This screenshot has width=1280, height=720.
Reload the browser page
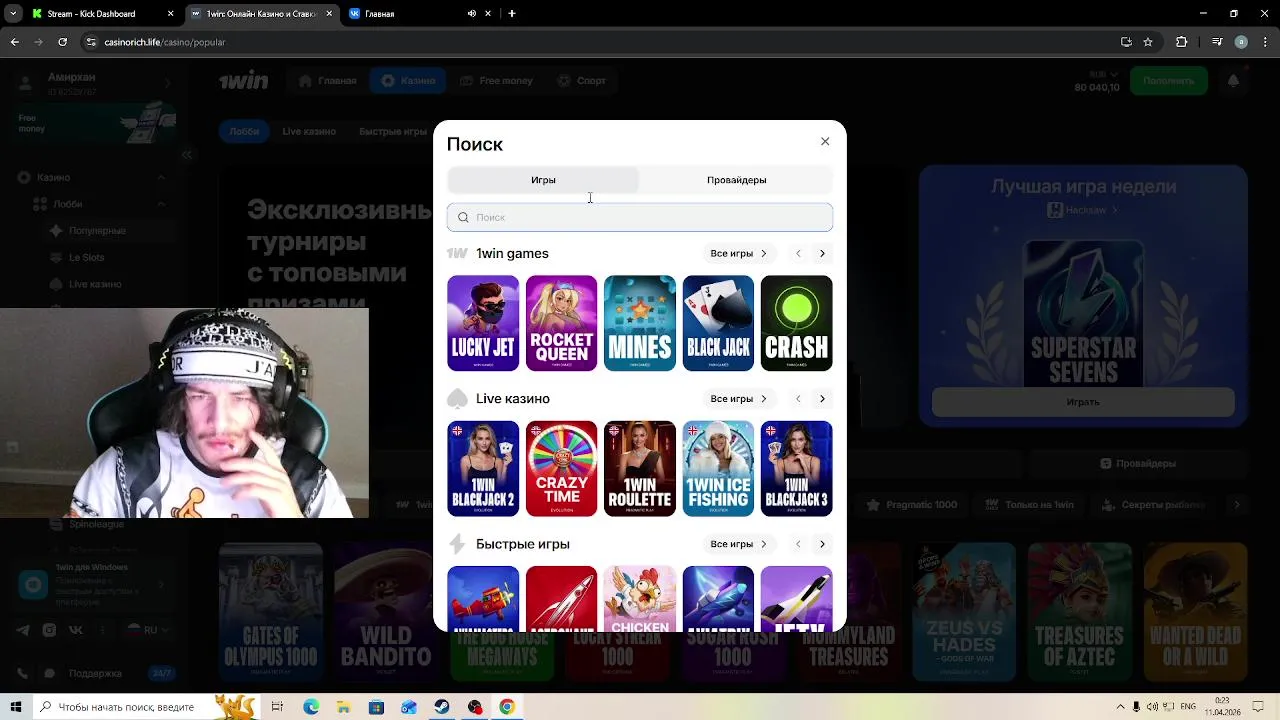[x=62, y=42]
